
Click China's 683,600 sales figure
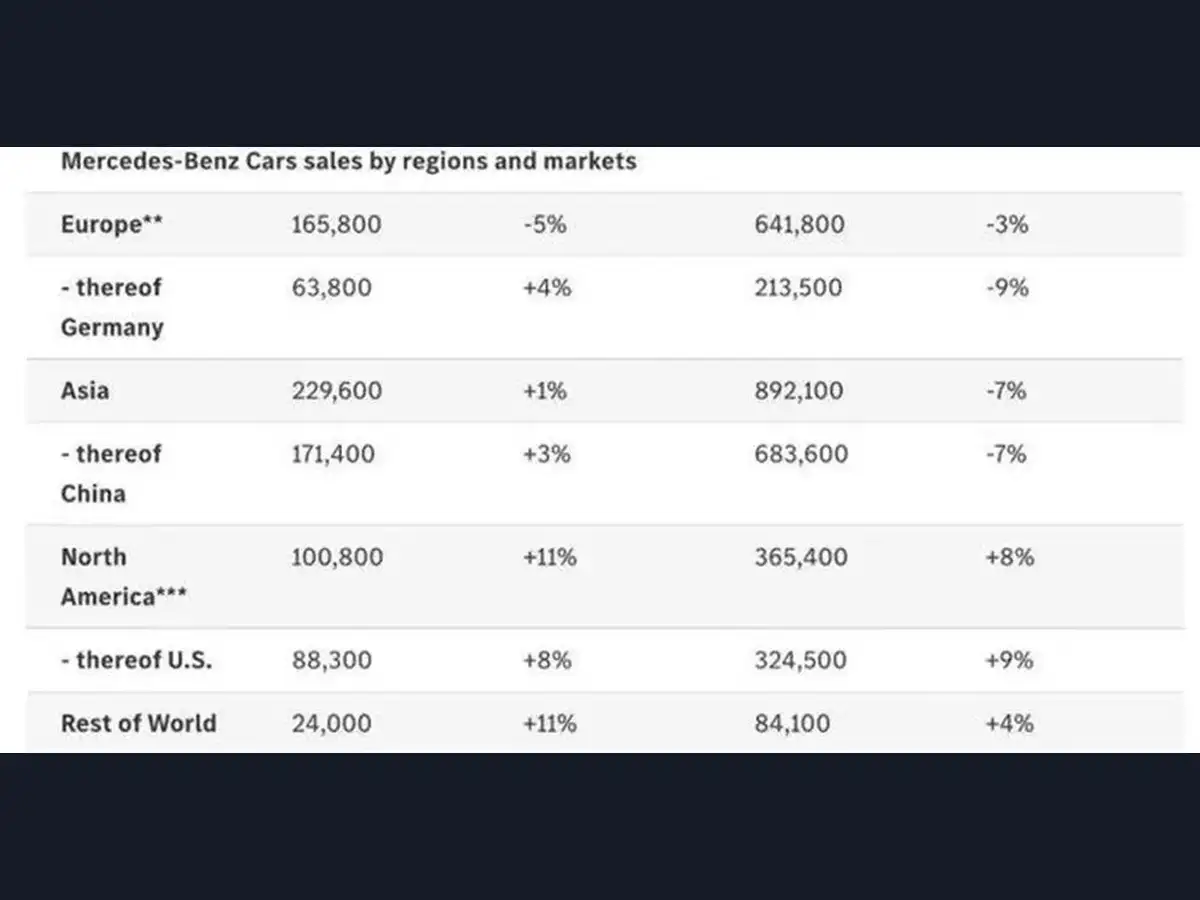click(x=801, y=454)
